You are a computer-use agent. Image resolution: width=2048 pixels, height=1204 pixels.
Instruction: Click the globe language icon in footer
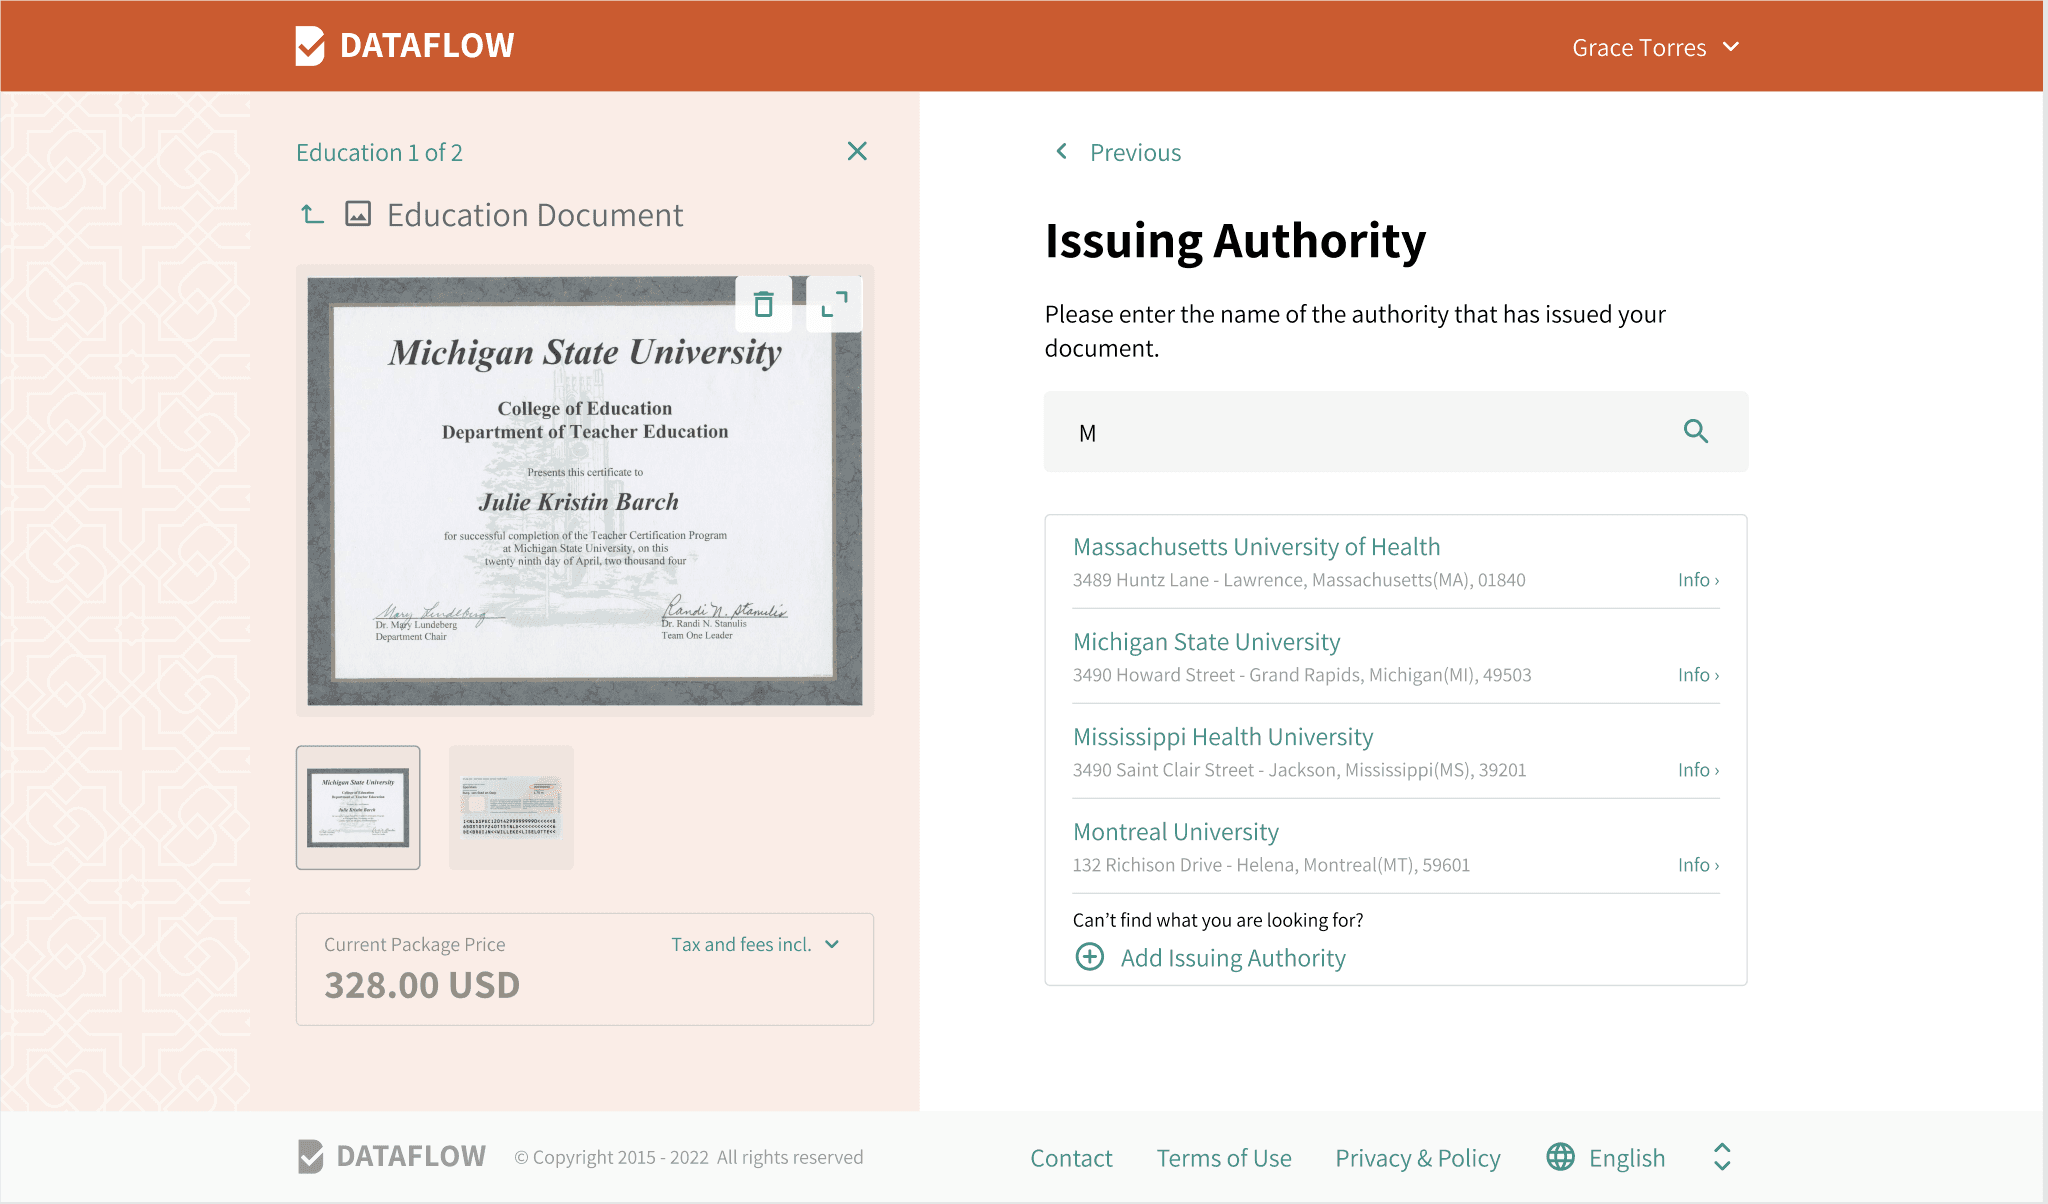tap(1560, 1157)
